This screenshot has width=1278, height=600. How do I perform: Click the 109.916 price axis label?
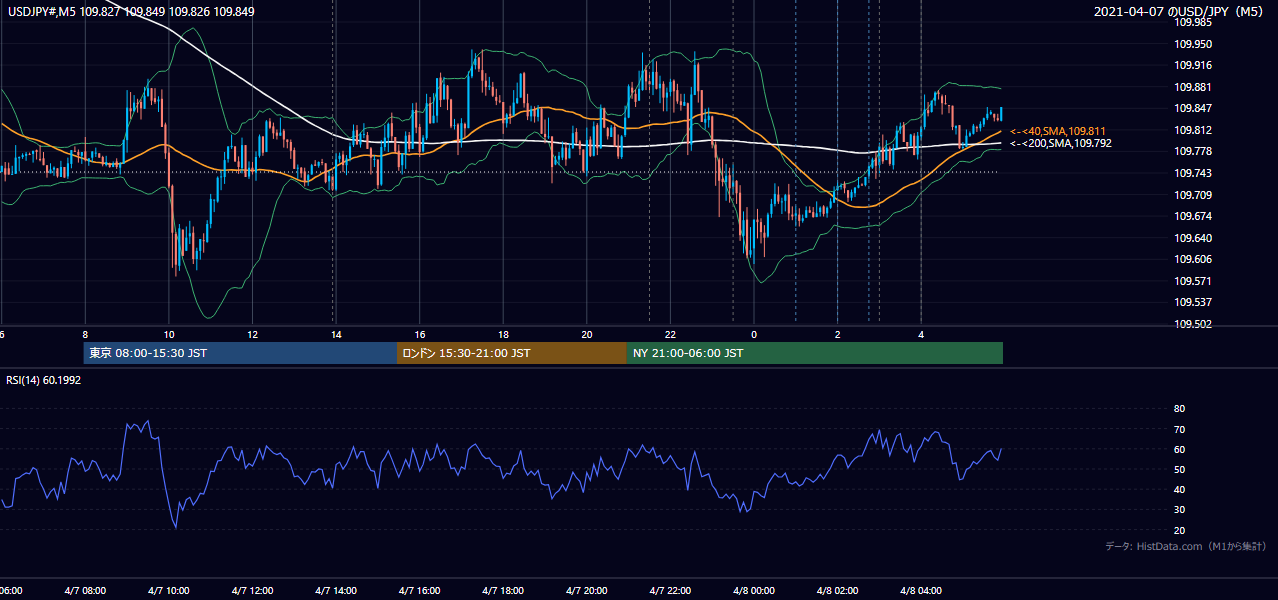(x=1192, y=65)
